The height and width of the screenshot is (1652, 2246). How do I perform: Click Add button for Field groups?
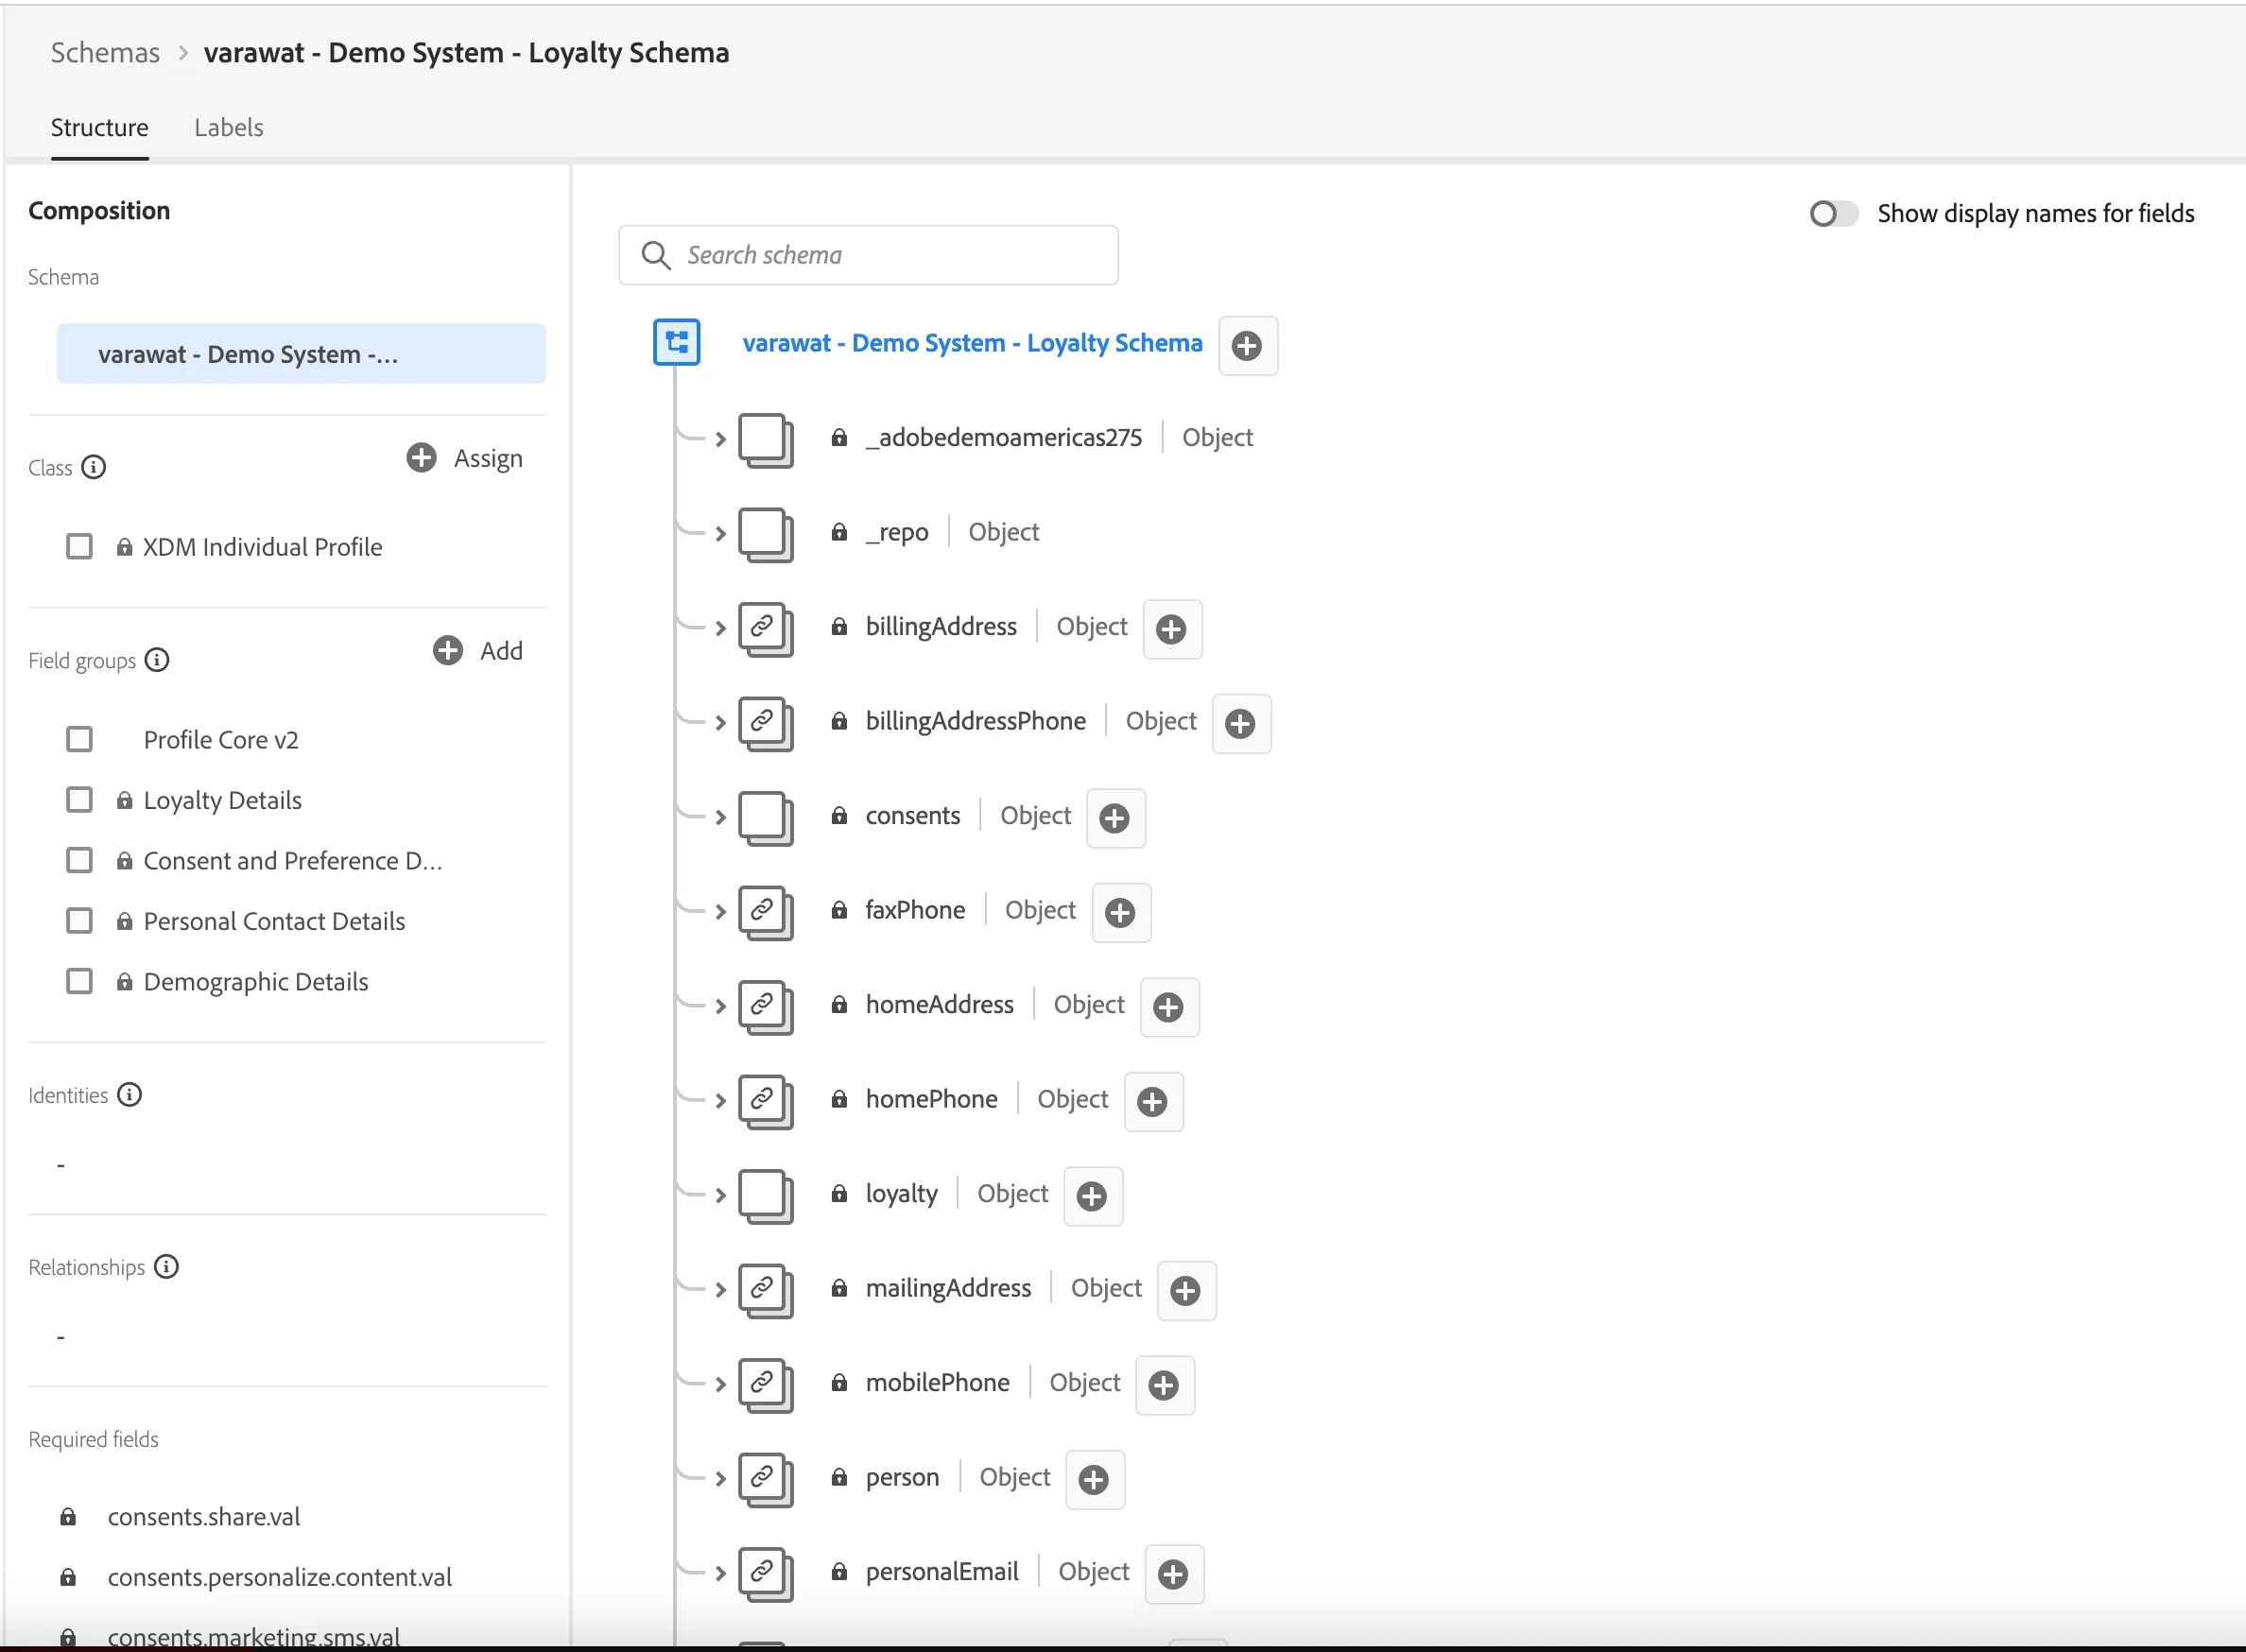pos(478,651)
